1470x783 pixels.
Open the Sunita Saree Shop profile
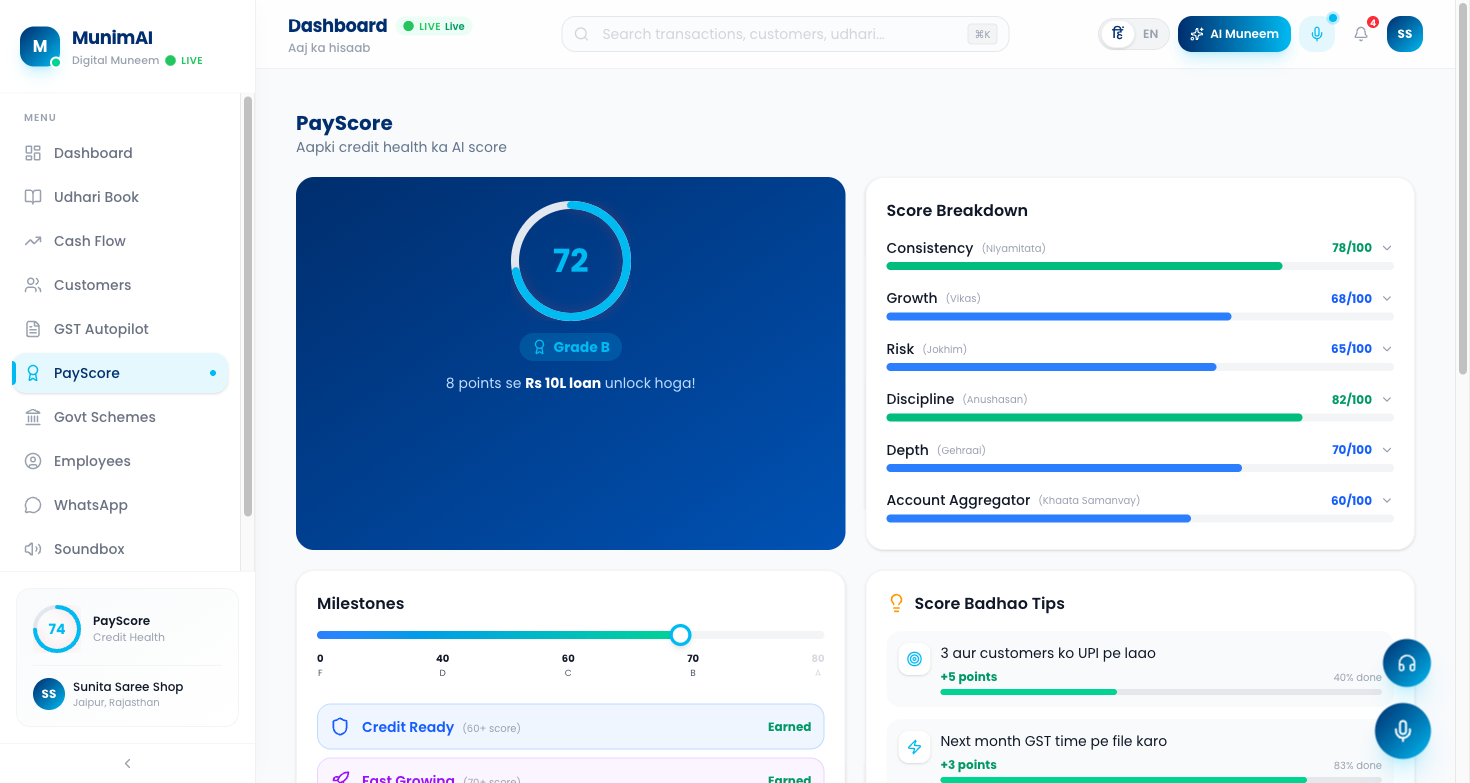click(127, 692)
